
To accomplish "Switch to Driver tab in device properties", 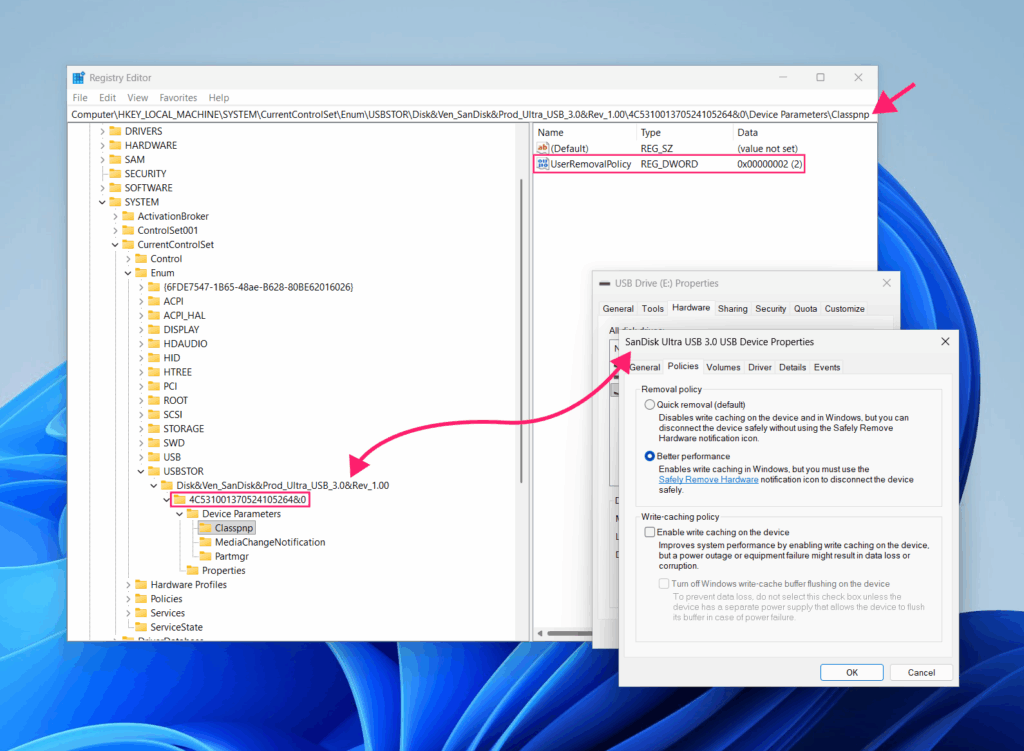I will coord(760,368).
